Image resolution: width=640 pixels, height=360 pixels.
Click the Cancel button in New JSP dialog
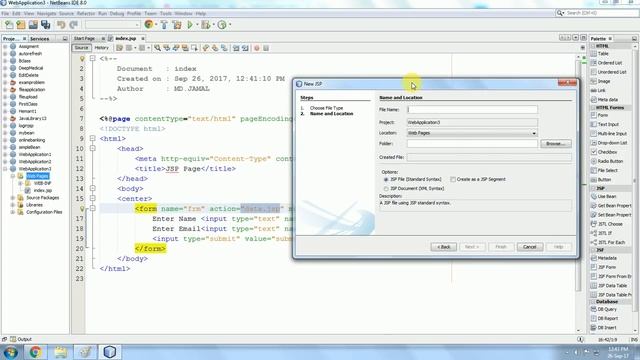(x=530, y=247)
